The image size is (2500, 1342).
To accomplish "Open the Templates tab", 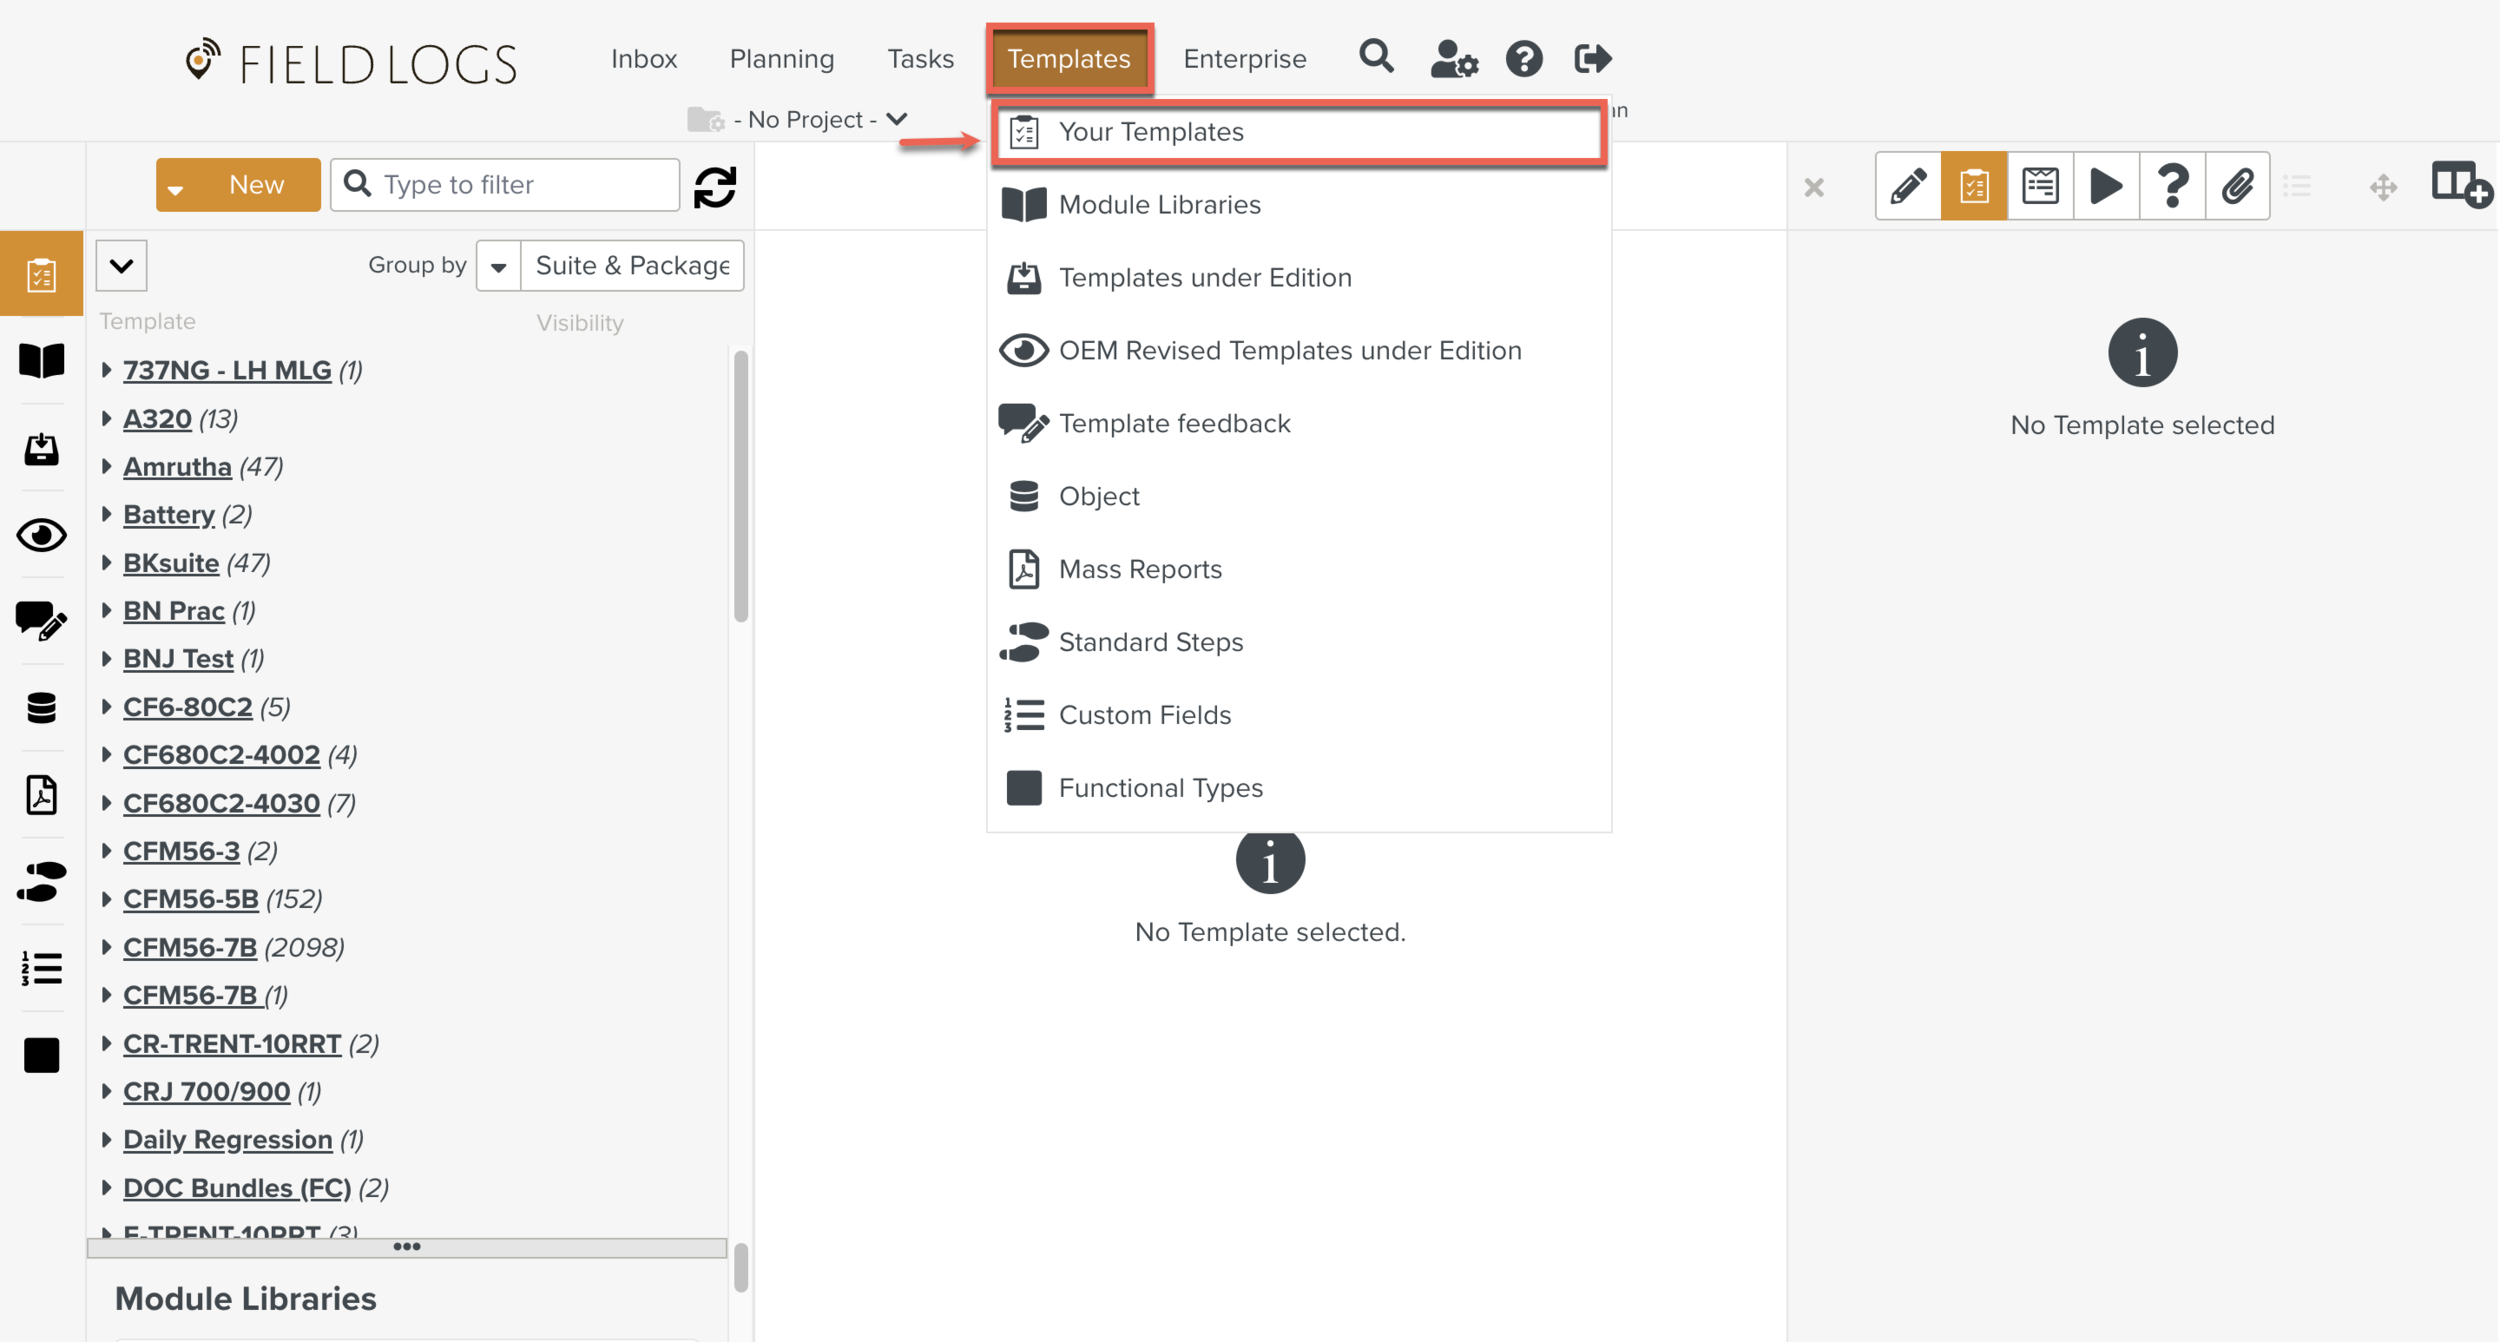I will tap(1069, 59).
